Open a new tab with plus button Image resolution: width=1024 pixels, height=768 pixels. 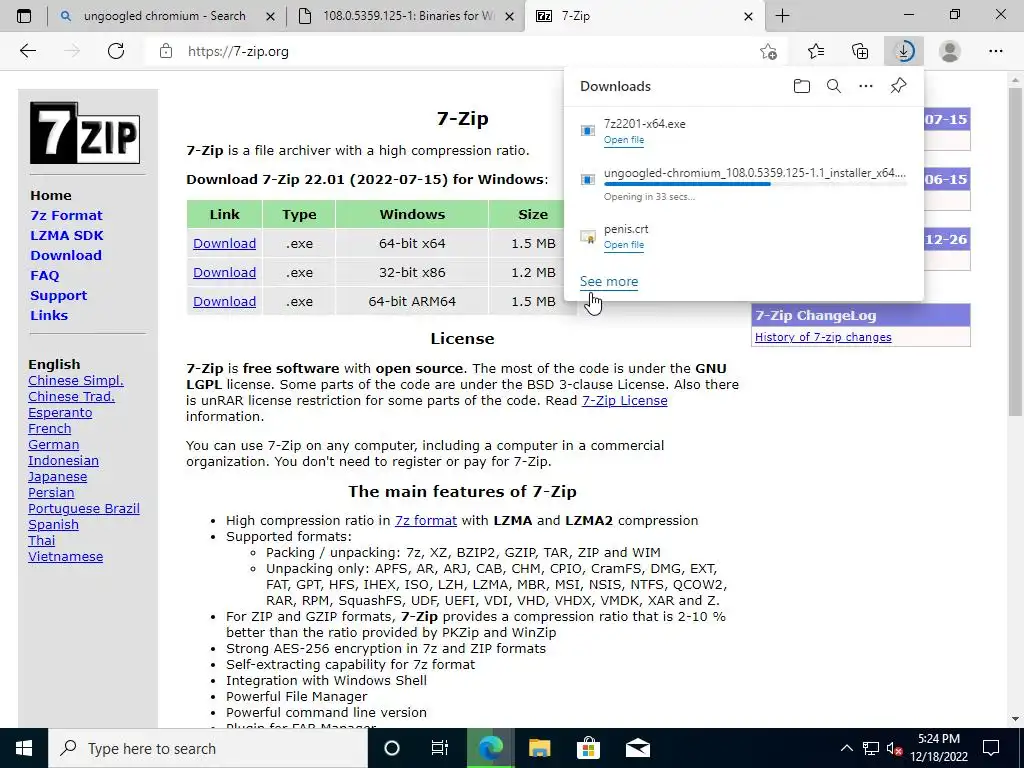(782, 16)
